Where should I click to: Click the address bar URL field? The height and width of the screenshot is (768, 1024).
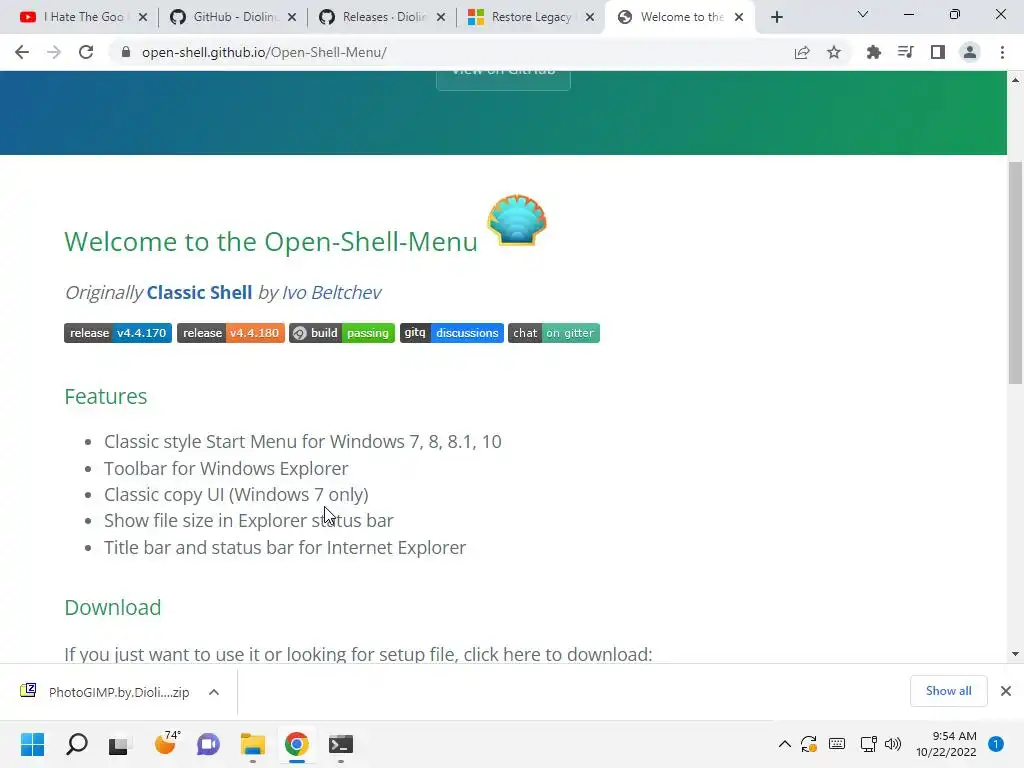(451, 52)
